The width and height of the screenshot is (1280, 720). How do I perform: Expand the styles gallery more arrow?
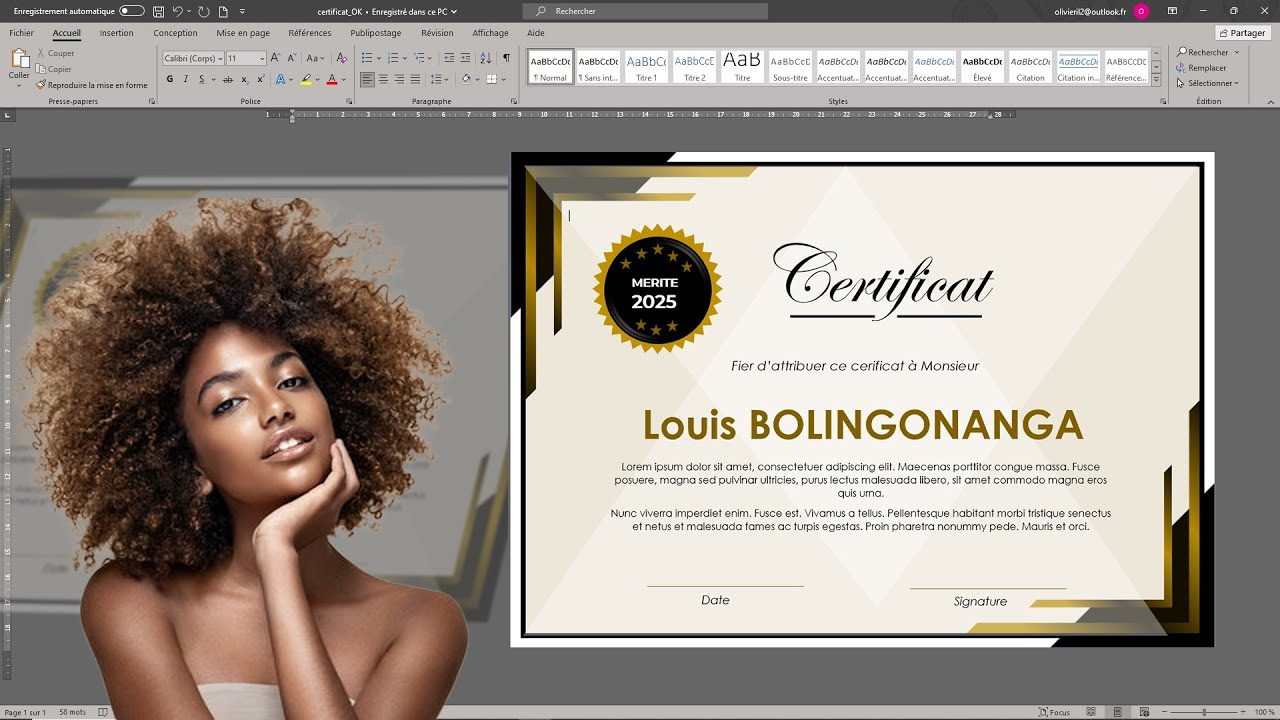coord(1156,78)
